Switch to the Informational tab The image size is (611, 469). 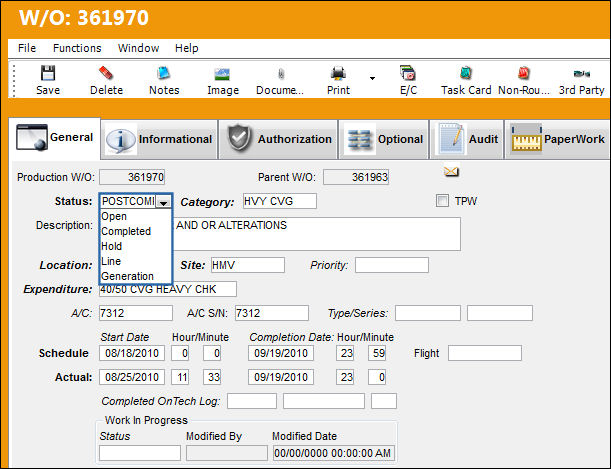click(x=159, y=139)
